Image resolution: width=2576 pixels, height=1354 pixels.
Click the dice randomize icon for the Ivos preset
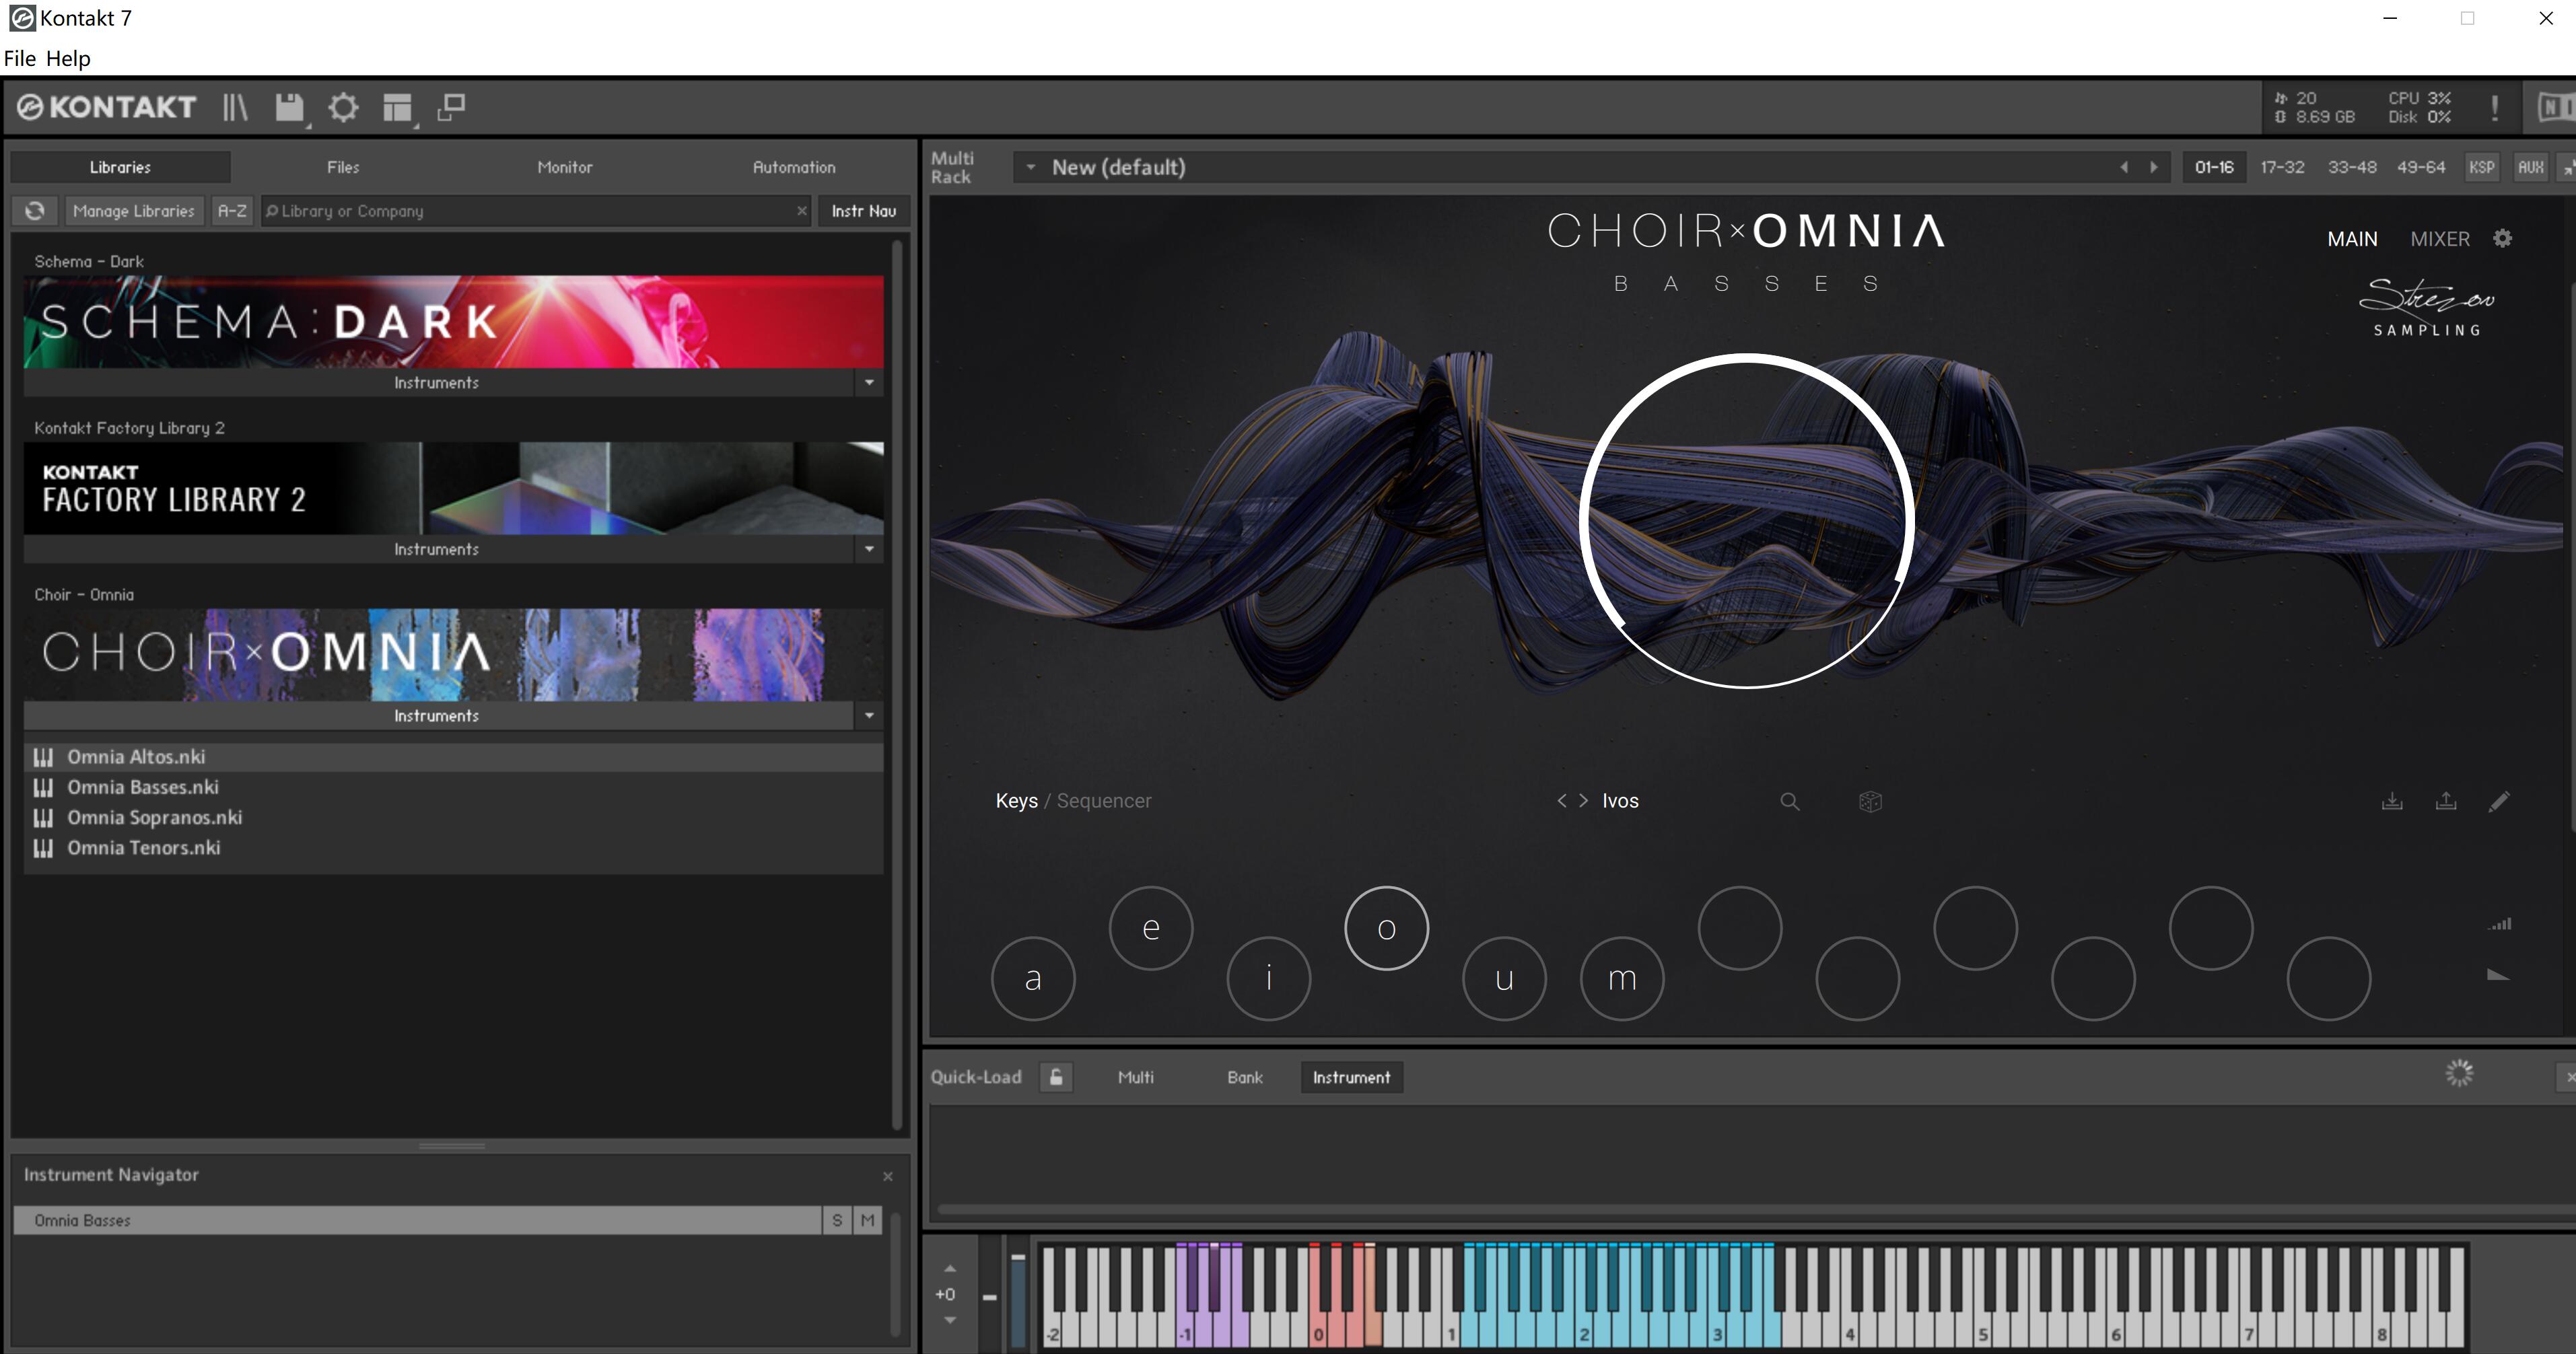[x=1871, y=801]
